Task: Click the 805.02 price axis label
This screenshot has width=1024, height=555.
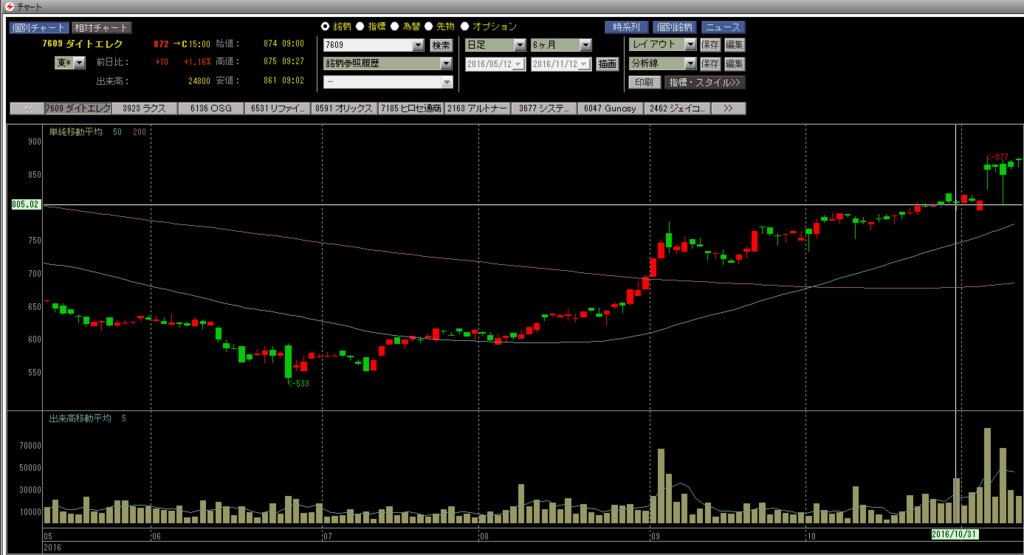Action: click(x=25, y=204)
